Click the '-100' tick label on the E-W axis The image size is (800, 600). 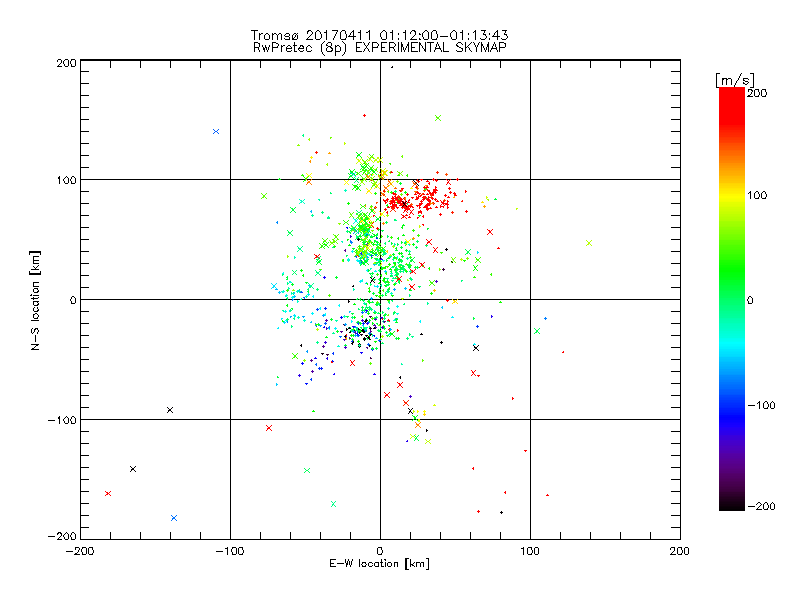point(230,551)
